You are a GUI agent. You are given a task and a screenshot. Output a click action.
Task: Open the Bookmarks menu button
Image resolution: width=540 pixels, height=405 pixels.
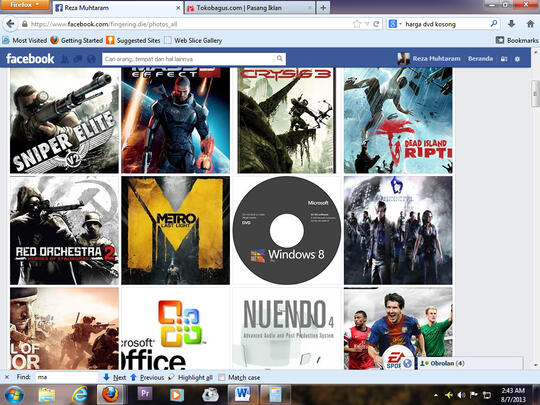tap(517, 40)
